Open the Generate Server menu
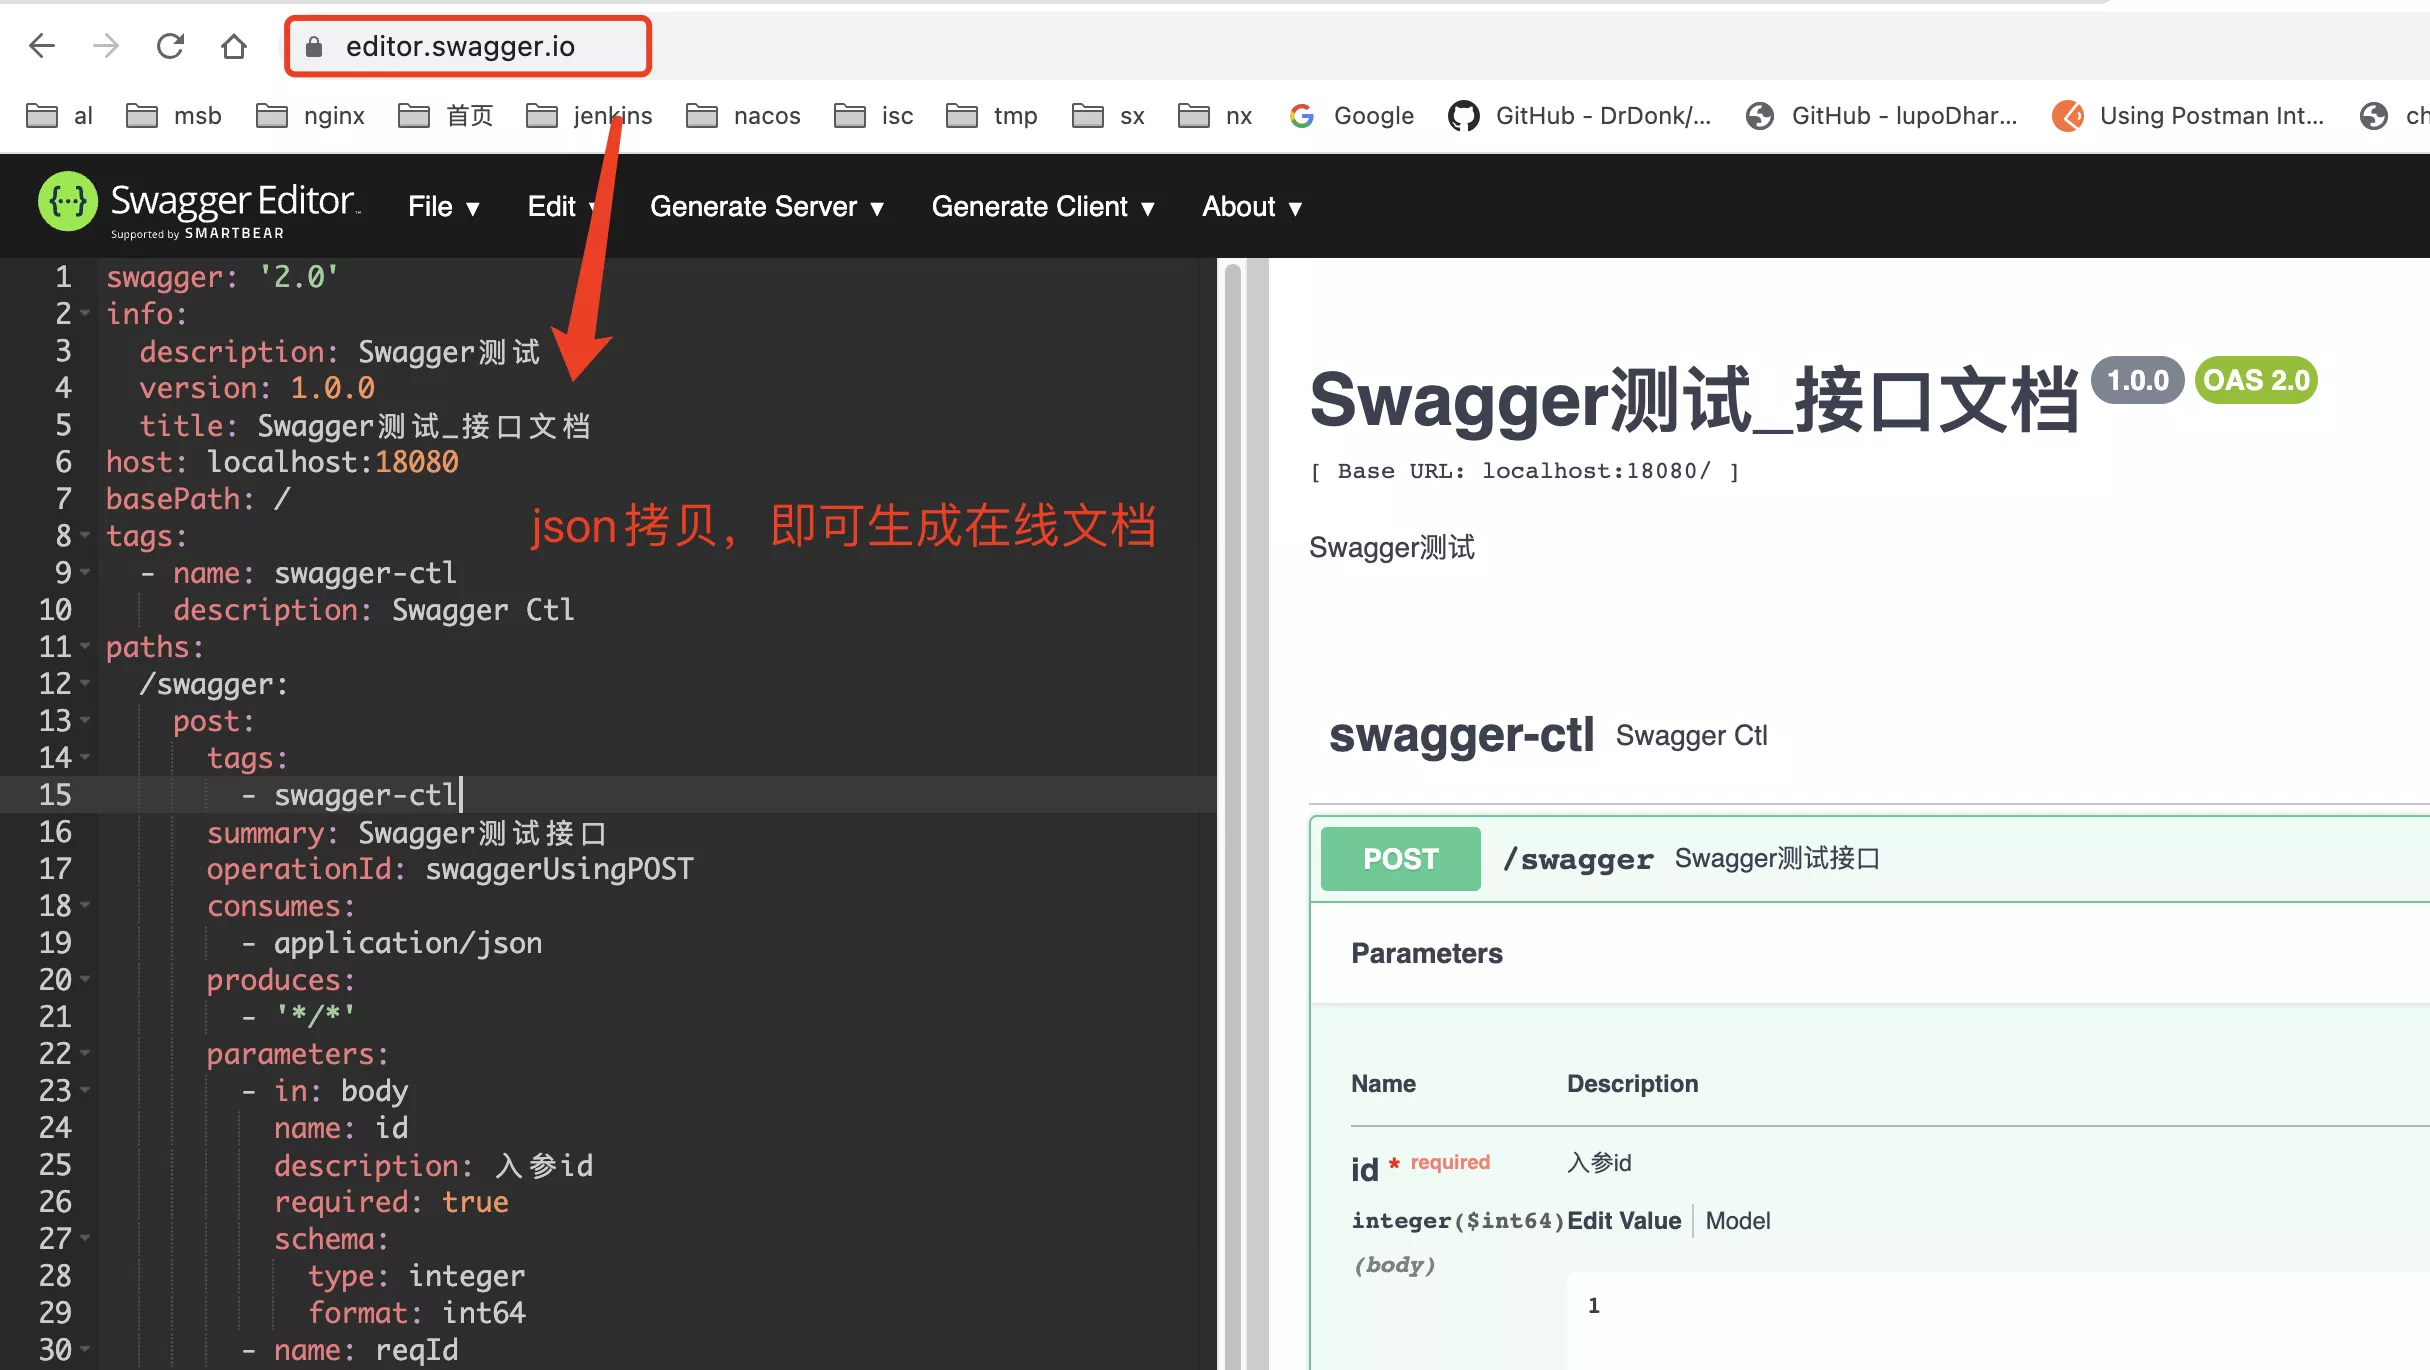The image size is (2430, 1370). [x=767, y=207]
